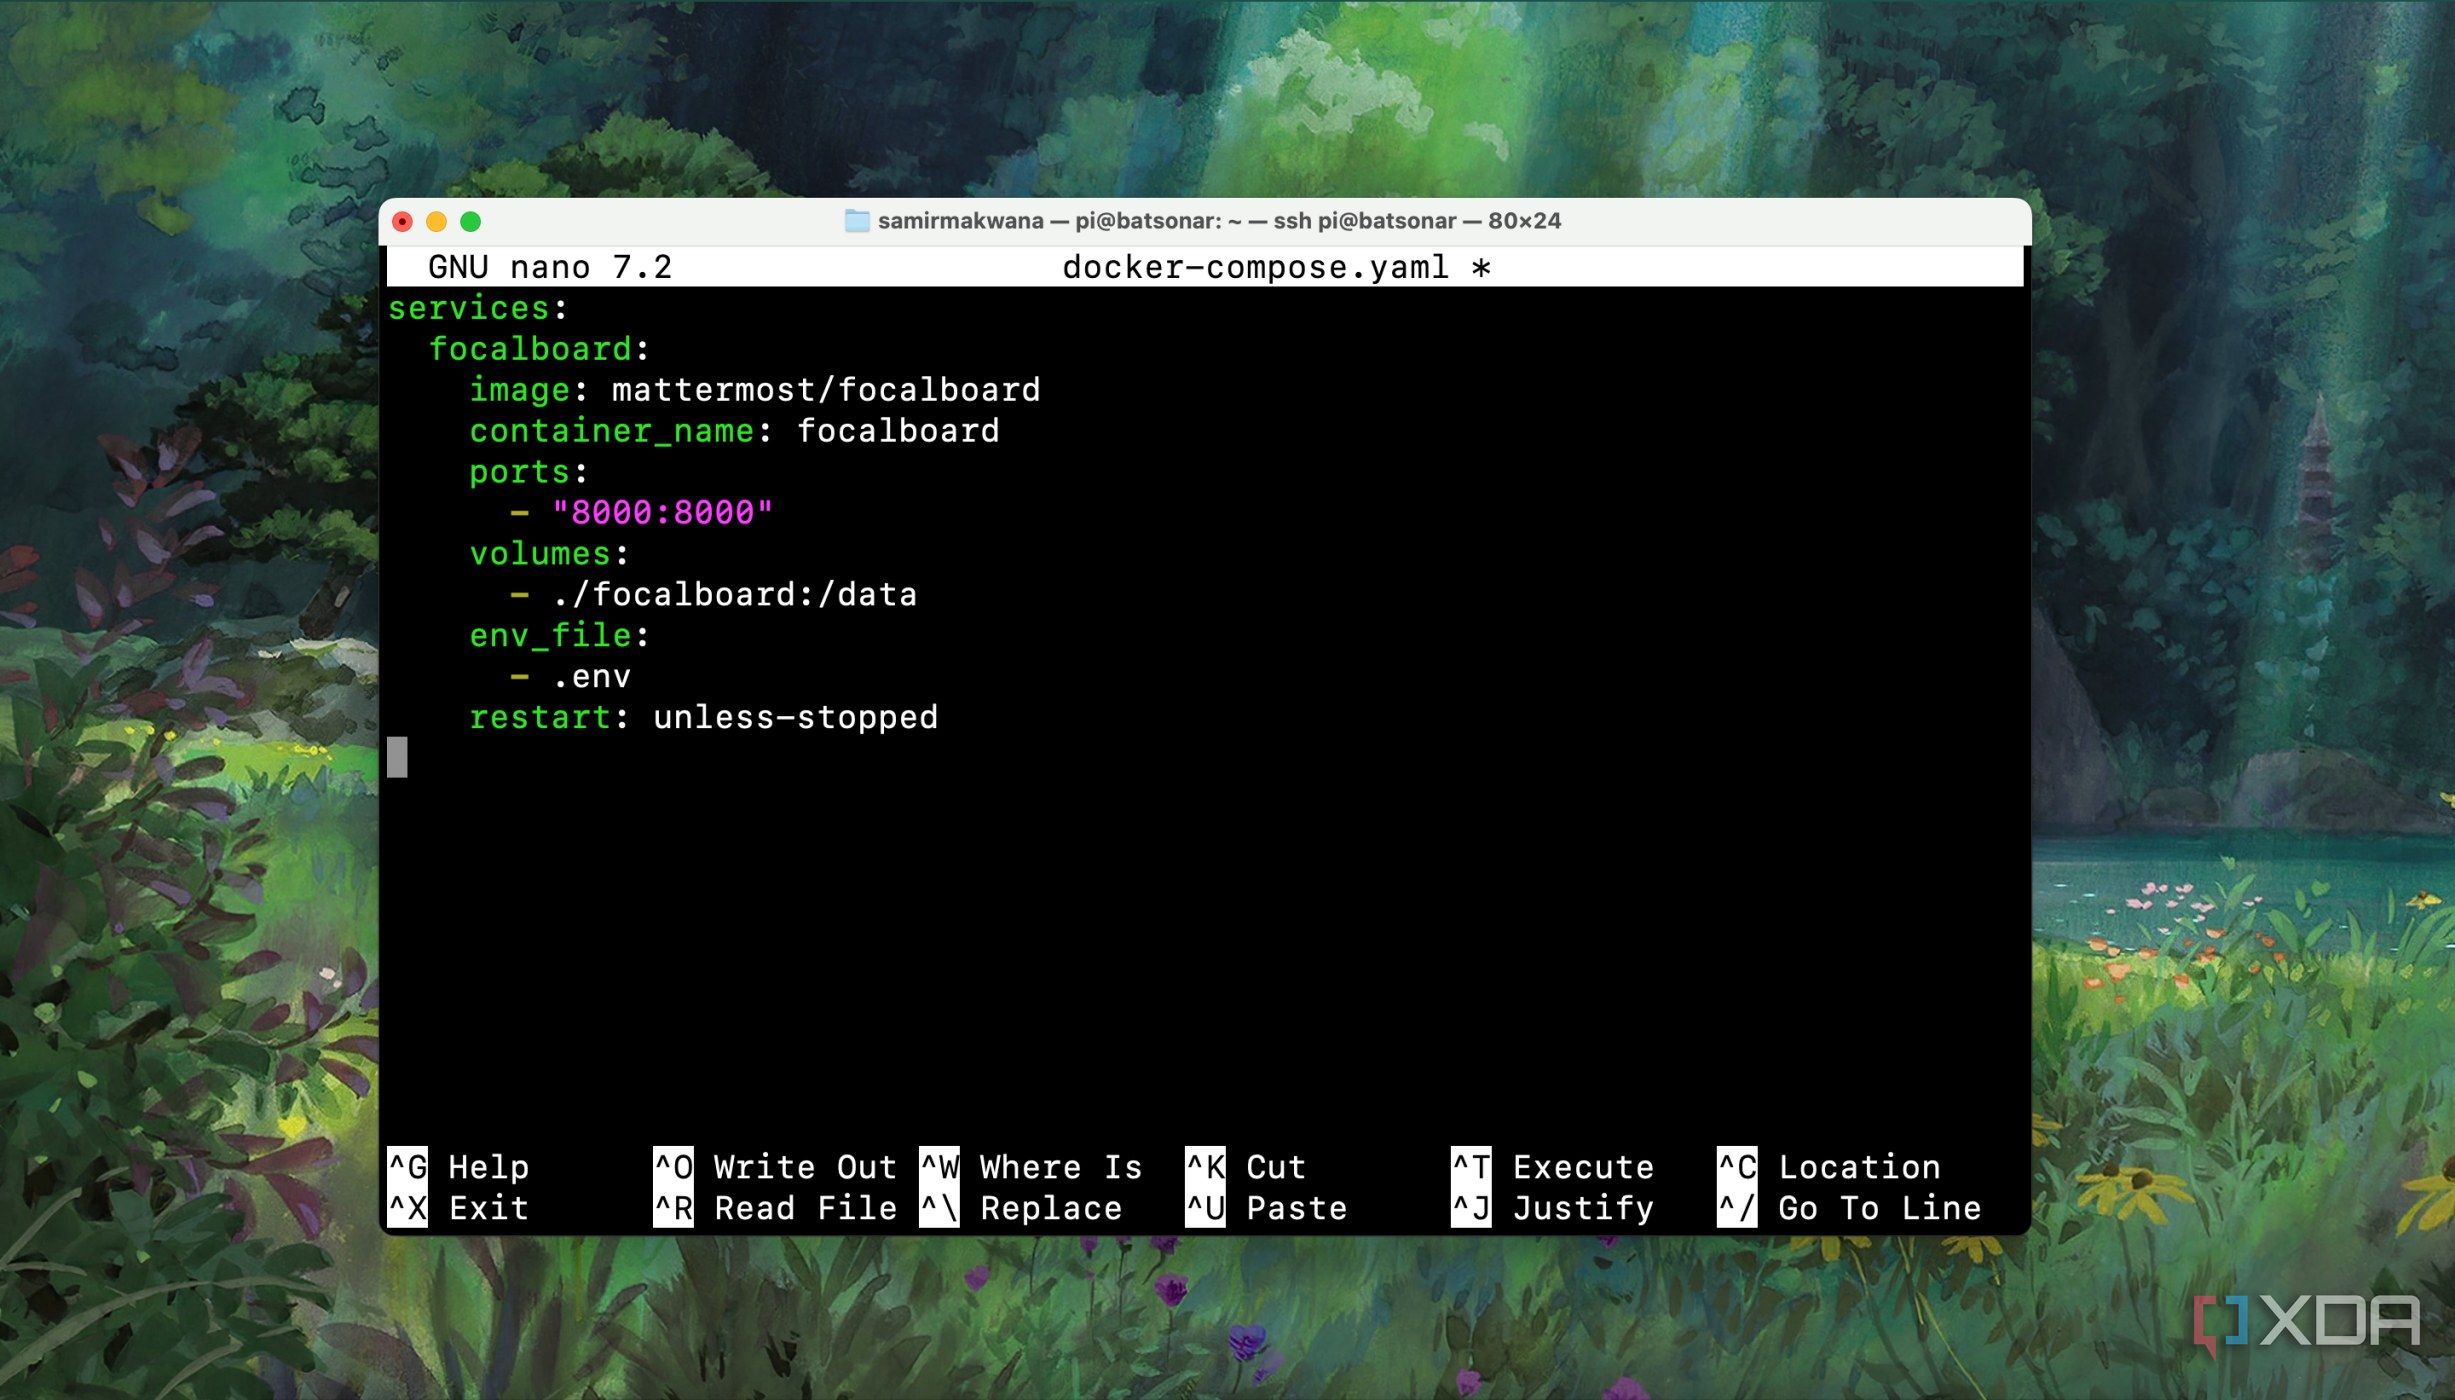The height and width of the screenshot is (1400, 2455).
Task: Click the folder icon in the title bar
Action: pos(856,221)
